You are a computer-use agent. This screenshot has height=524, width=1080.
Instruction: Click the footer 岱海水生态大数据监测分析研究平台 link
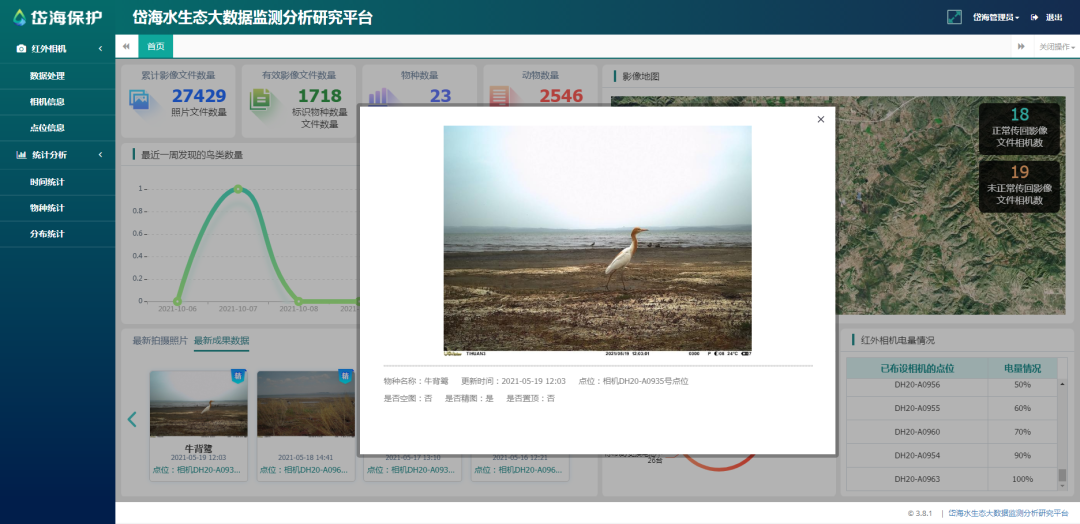pyautogui.click(x=1008, y=514)
